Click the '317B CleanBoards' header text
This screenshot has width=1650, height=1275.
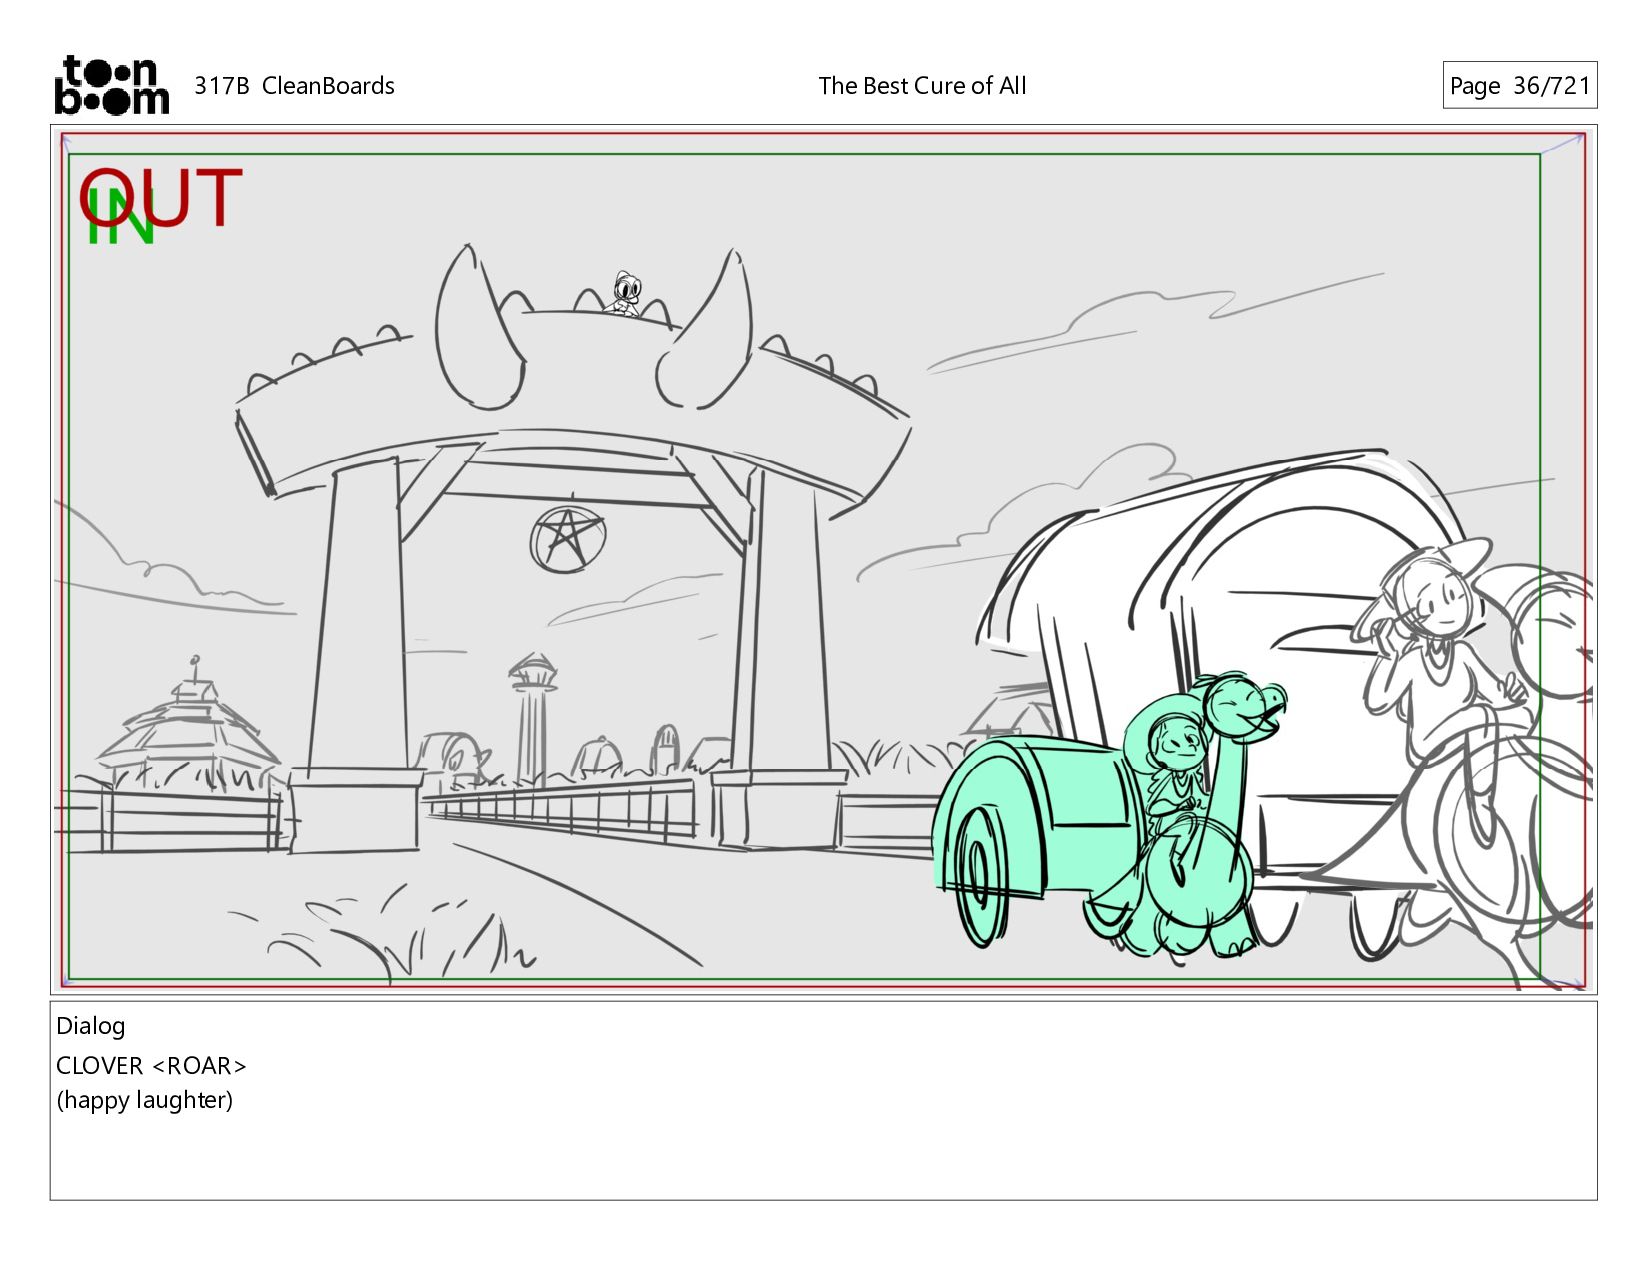pos(294,86)
